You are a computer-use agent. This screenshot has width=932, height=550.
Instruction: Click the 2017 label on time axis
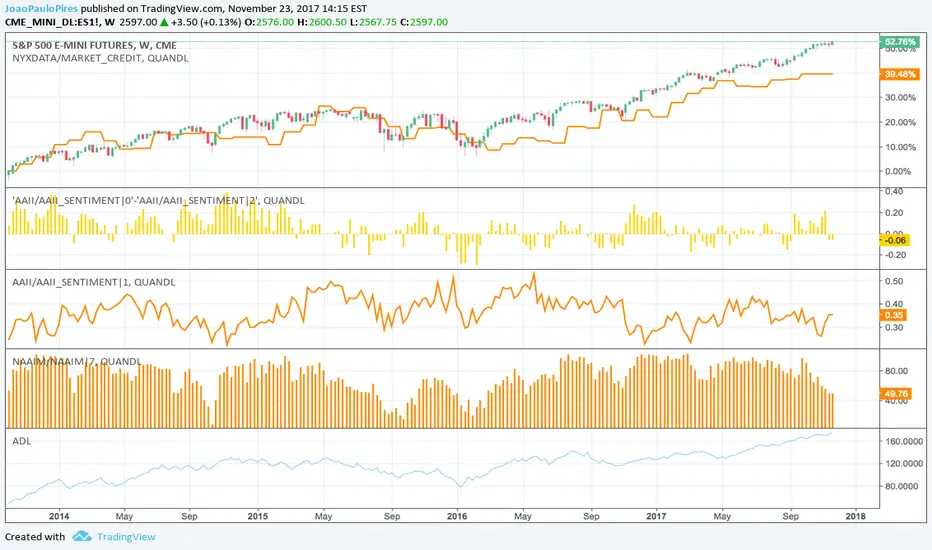pyautogui.click(x=656, y=516)
